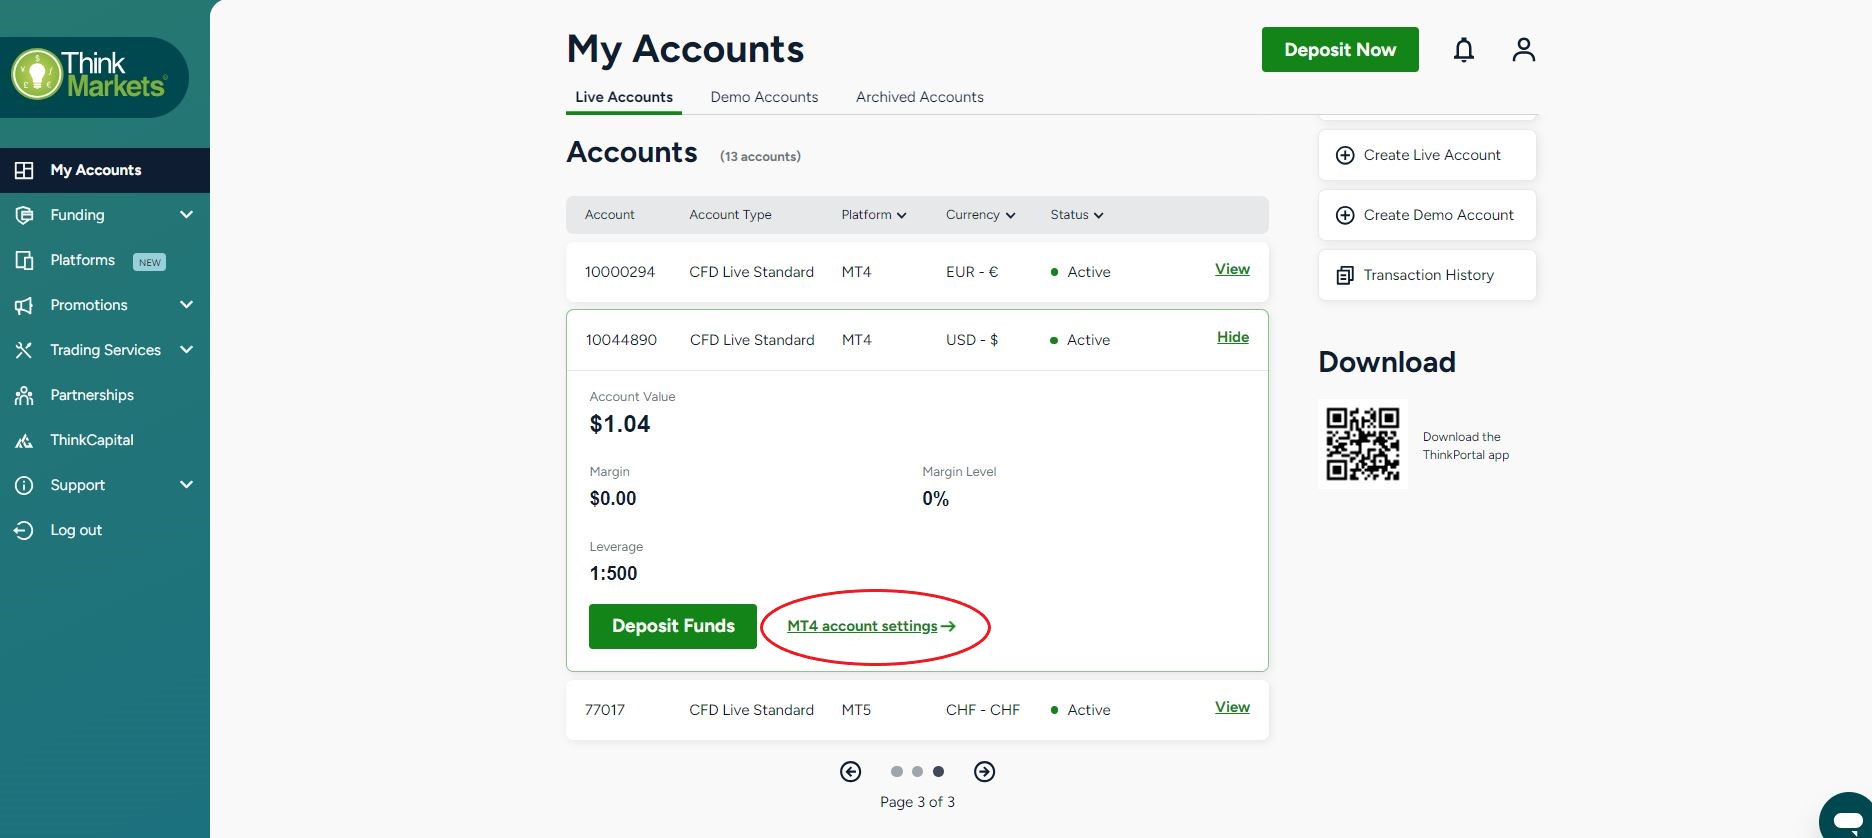Open MT4 account settings link
The image size is (1872, 838).
click(871, 626)
